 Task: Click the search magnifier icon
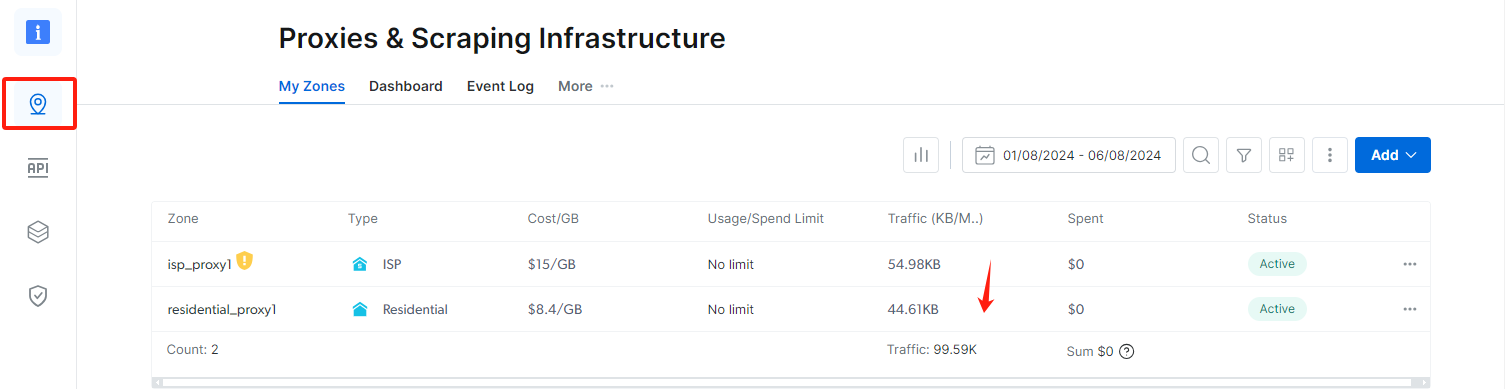pos(1201,155)
